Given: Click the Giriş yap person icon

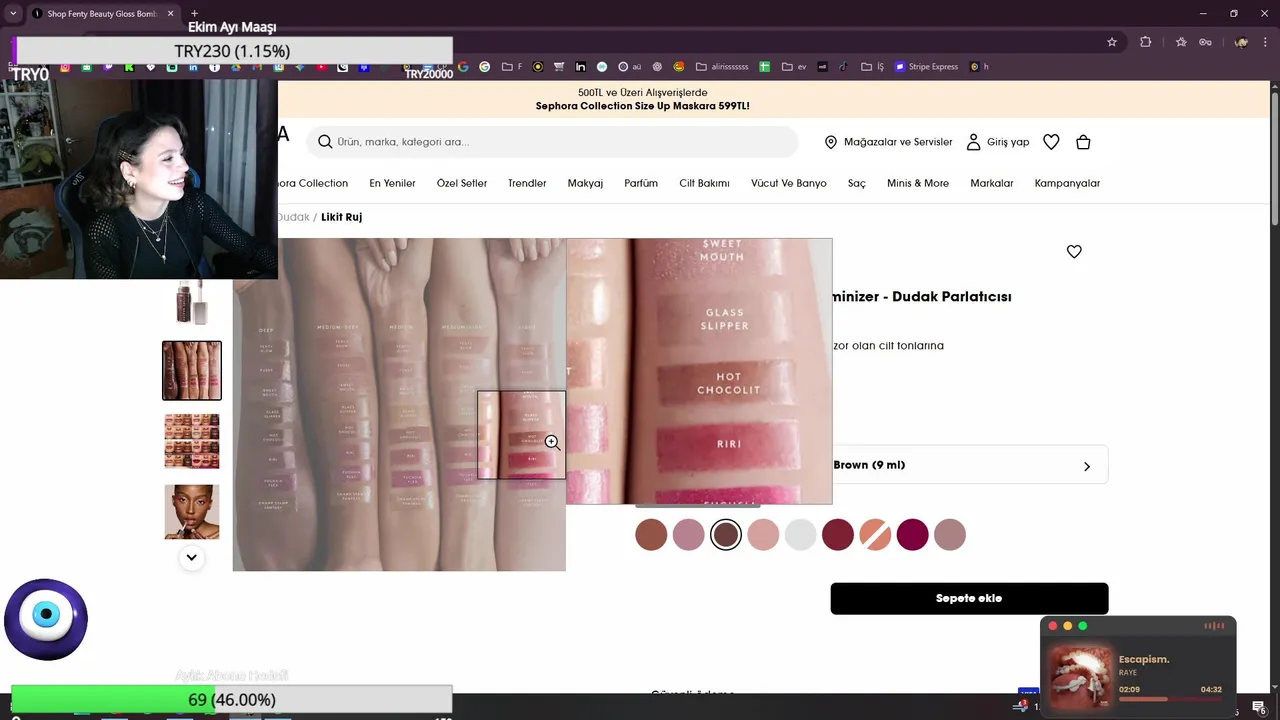Looking at the screenshot, I should click(x=973, y=142).
